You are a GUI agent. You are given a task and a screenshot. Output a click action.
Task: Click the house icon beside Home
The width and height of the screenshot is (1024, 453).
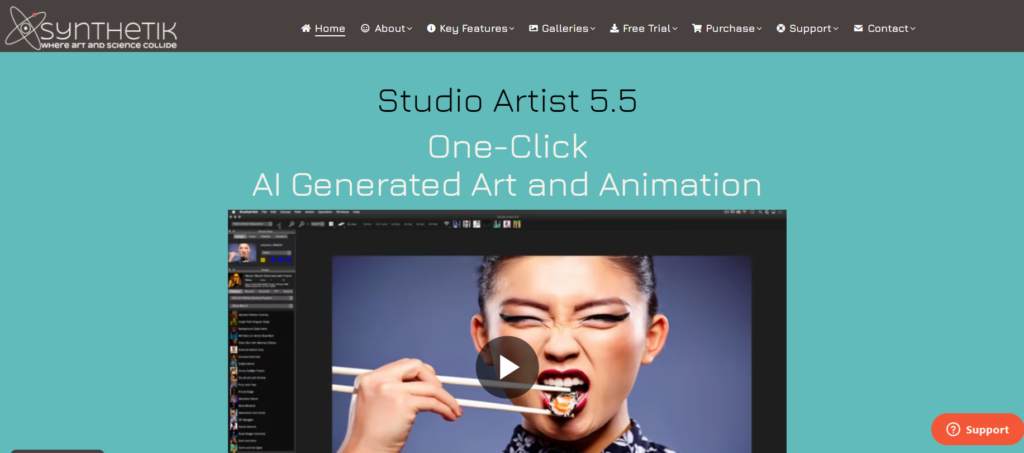(306, 28)
